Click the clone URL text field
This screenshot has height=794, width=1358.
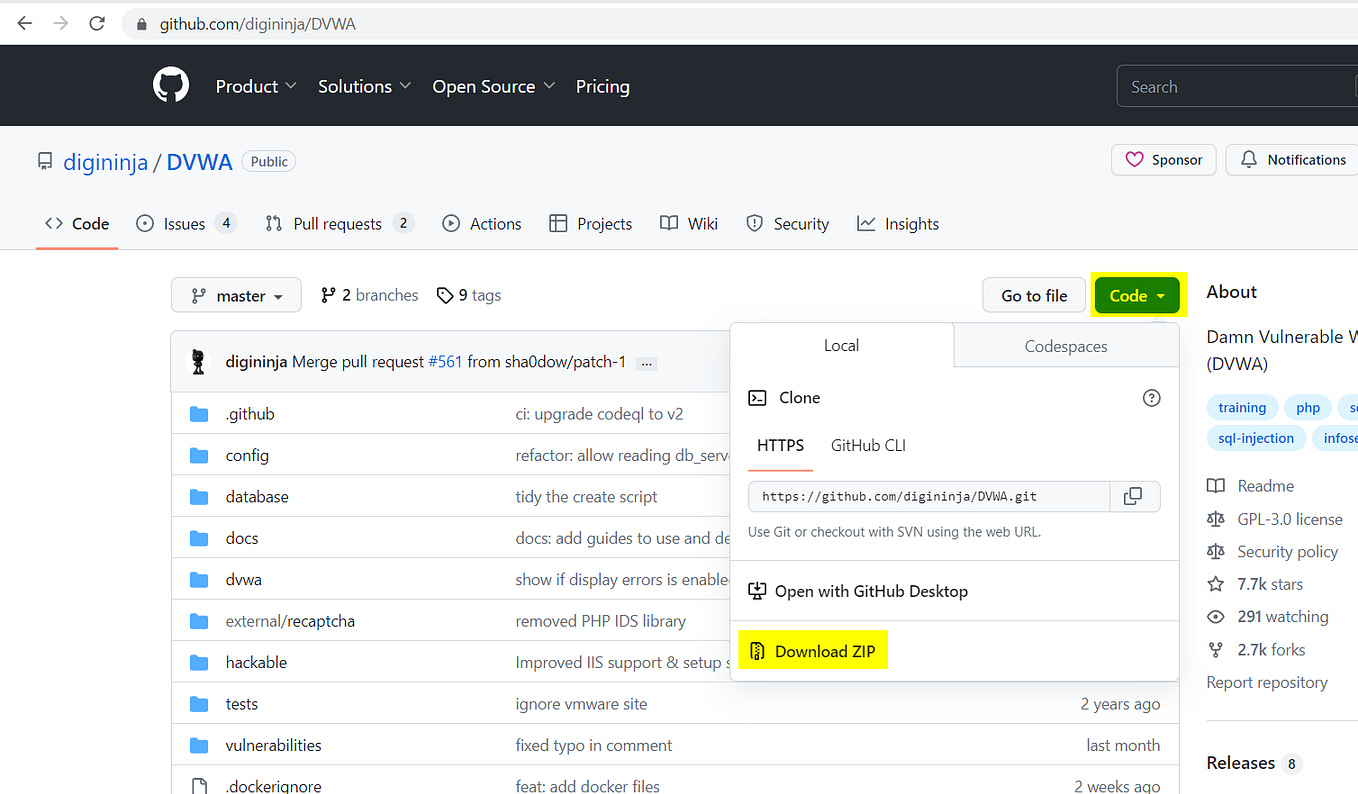(x=929, y=496)
